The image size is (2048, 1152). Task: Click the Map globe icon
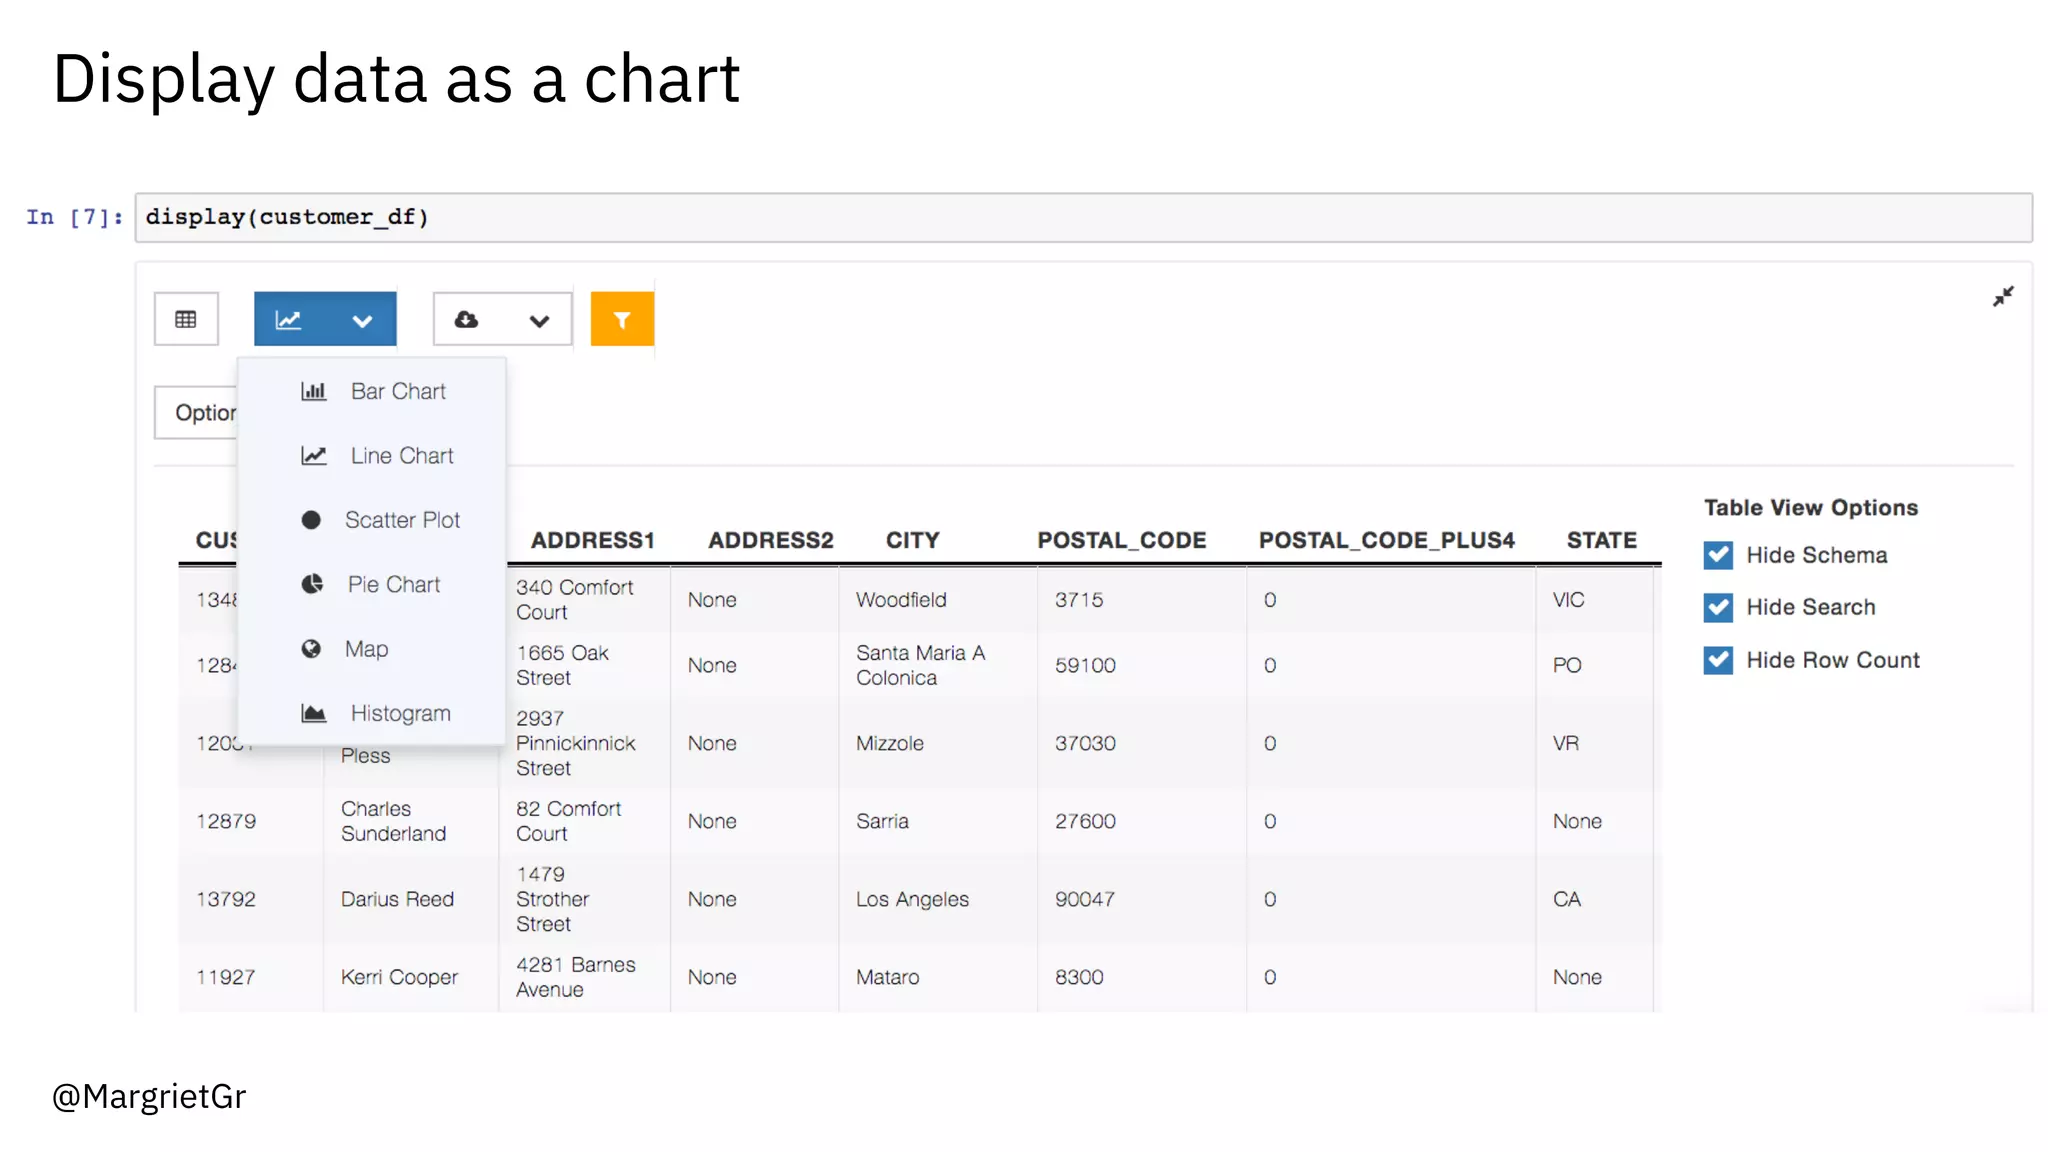(311, 649)
